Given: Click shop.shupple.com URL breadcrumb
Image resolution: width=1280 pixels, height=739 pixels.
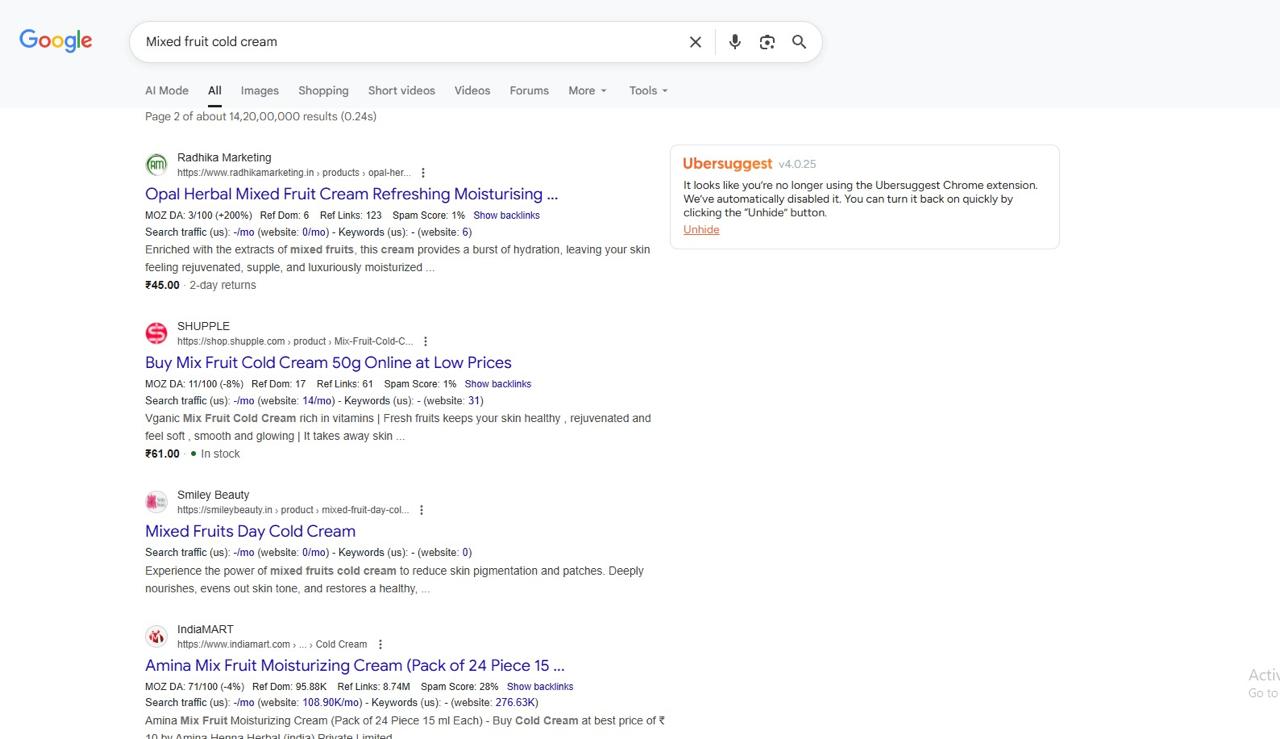Looking at the screenshot, I should (x=295, y=341).
